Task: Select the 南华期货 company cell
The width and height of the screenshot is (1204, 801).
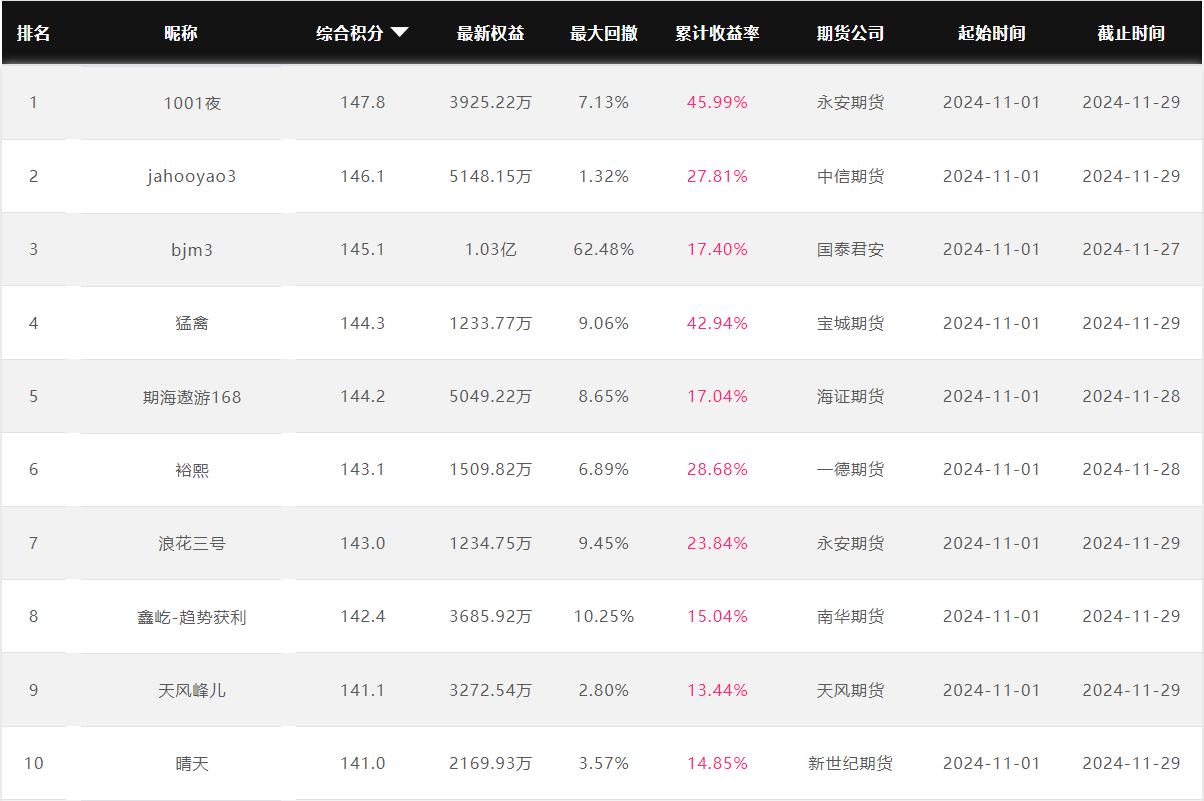Action: tap(851, 616)
